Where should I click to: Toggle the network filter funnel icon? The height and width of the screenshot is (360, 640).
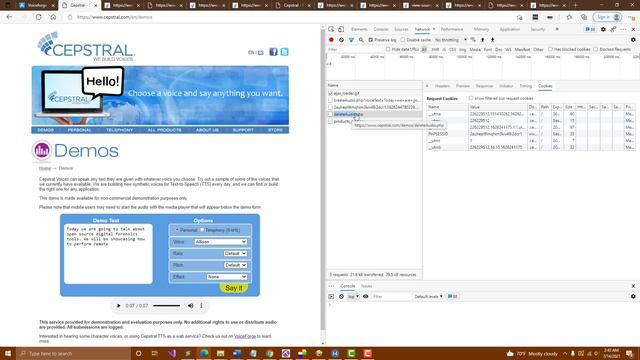click(x=351, y=40)
